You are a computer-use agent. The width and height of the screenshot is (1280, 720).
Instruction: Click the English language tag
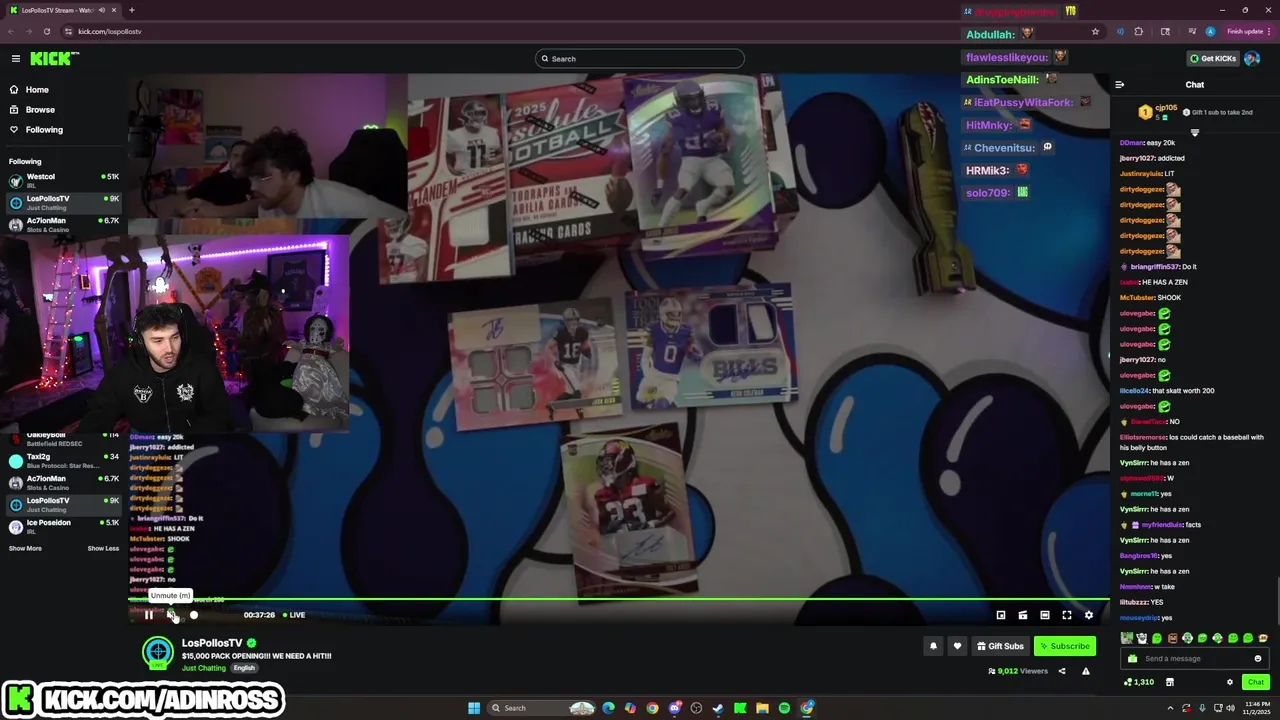click(244, 668)
